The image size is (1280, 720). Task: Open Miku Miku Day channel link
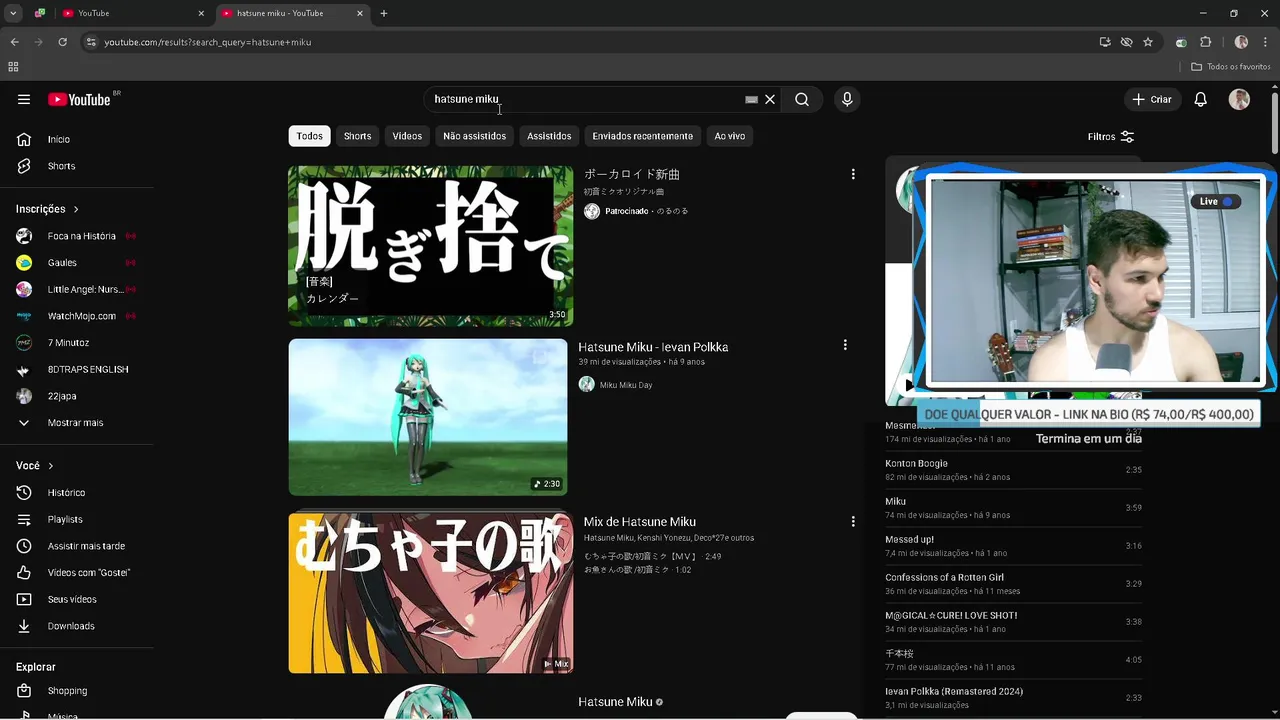(x=626, y=385)
